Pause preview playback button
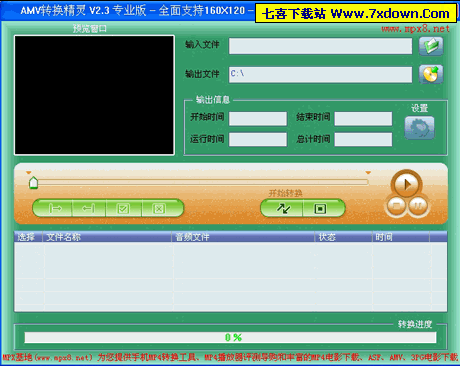460x366 pixels. (417, 206)
